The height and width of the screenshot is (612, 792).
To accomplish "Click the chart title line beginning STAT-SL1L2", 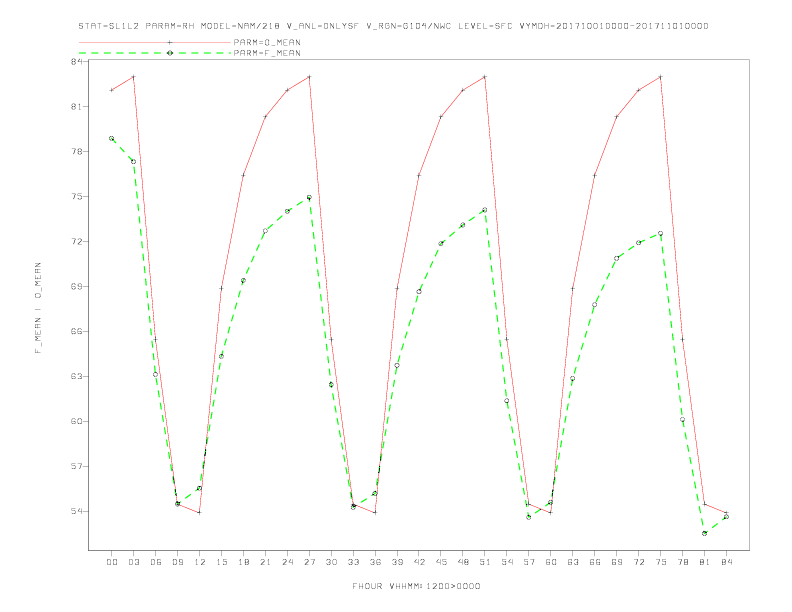I will pyautogui.click(x=393, y=26).
